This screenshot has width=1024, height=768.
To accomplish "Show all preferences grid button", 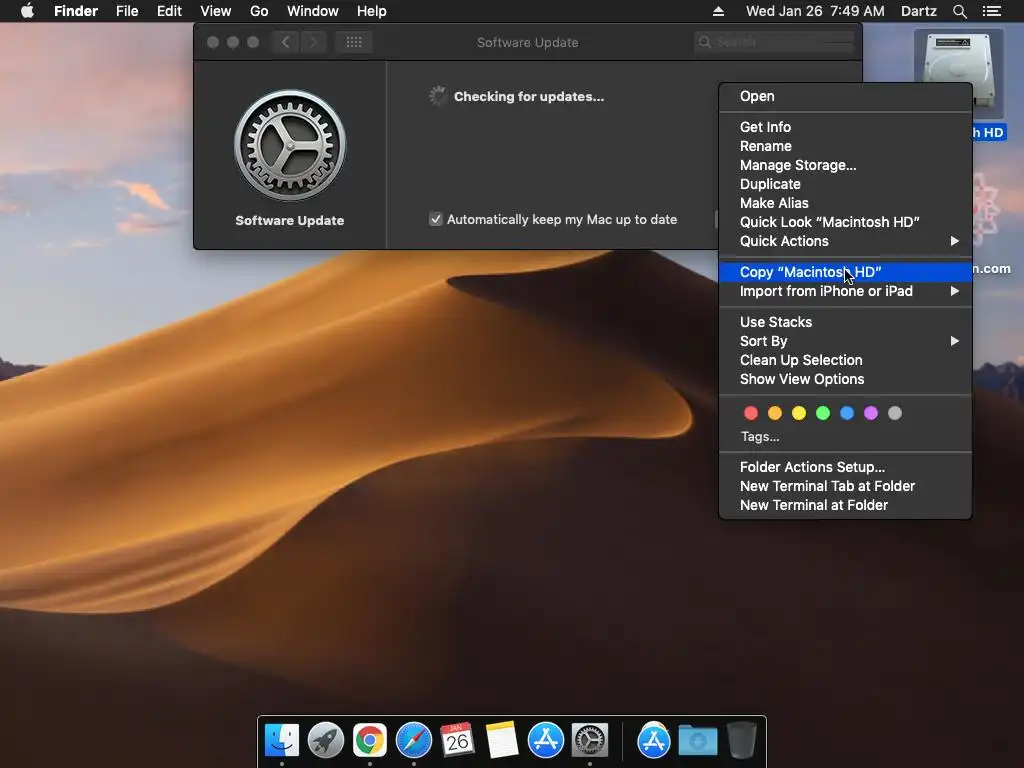I will (x=354, y=42).
